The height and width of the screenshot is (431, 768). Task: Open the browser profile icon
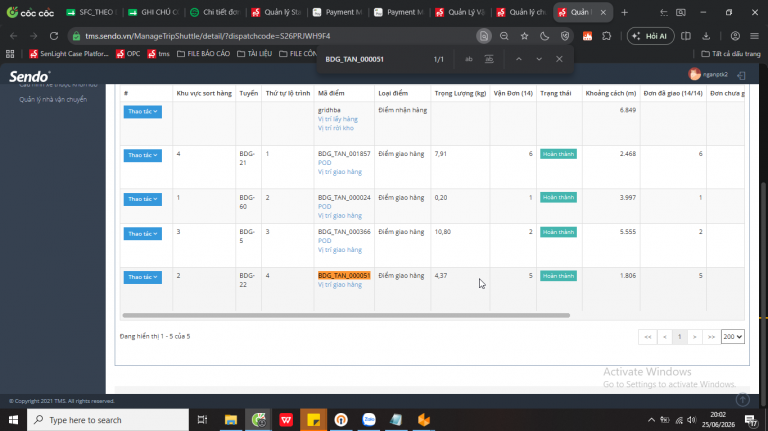click(735, 36)
